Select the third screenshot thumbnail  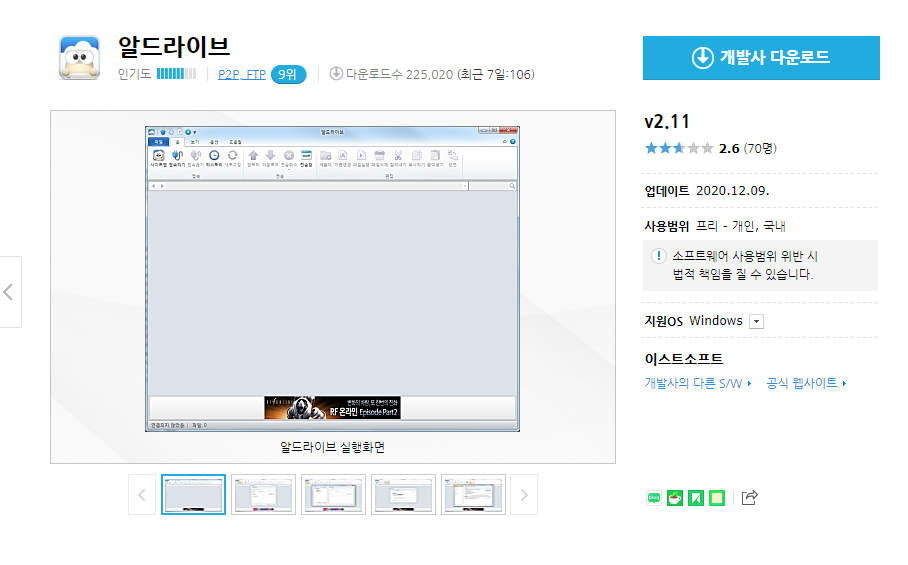334,495
